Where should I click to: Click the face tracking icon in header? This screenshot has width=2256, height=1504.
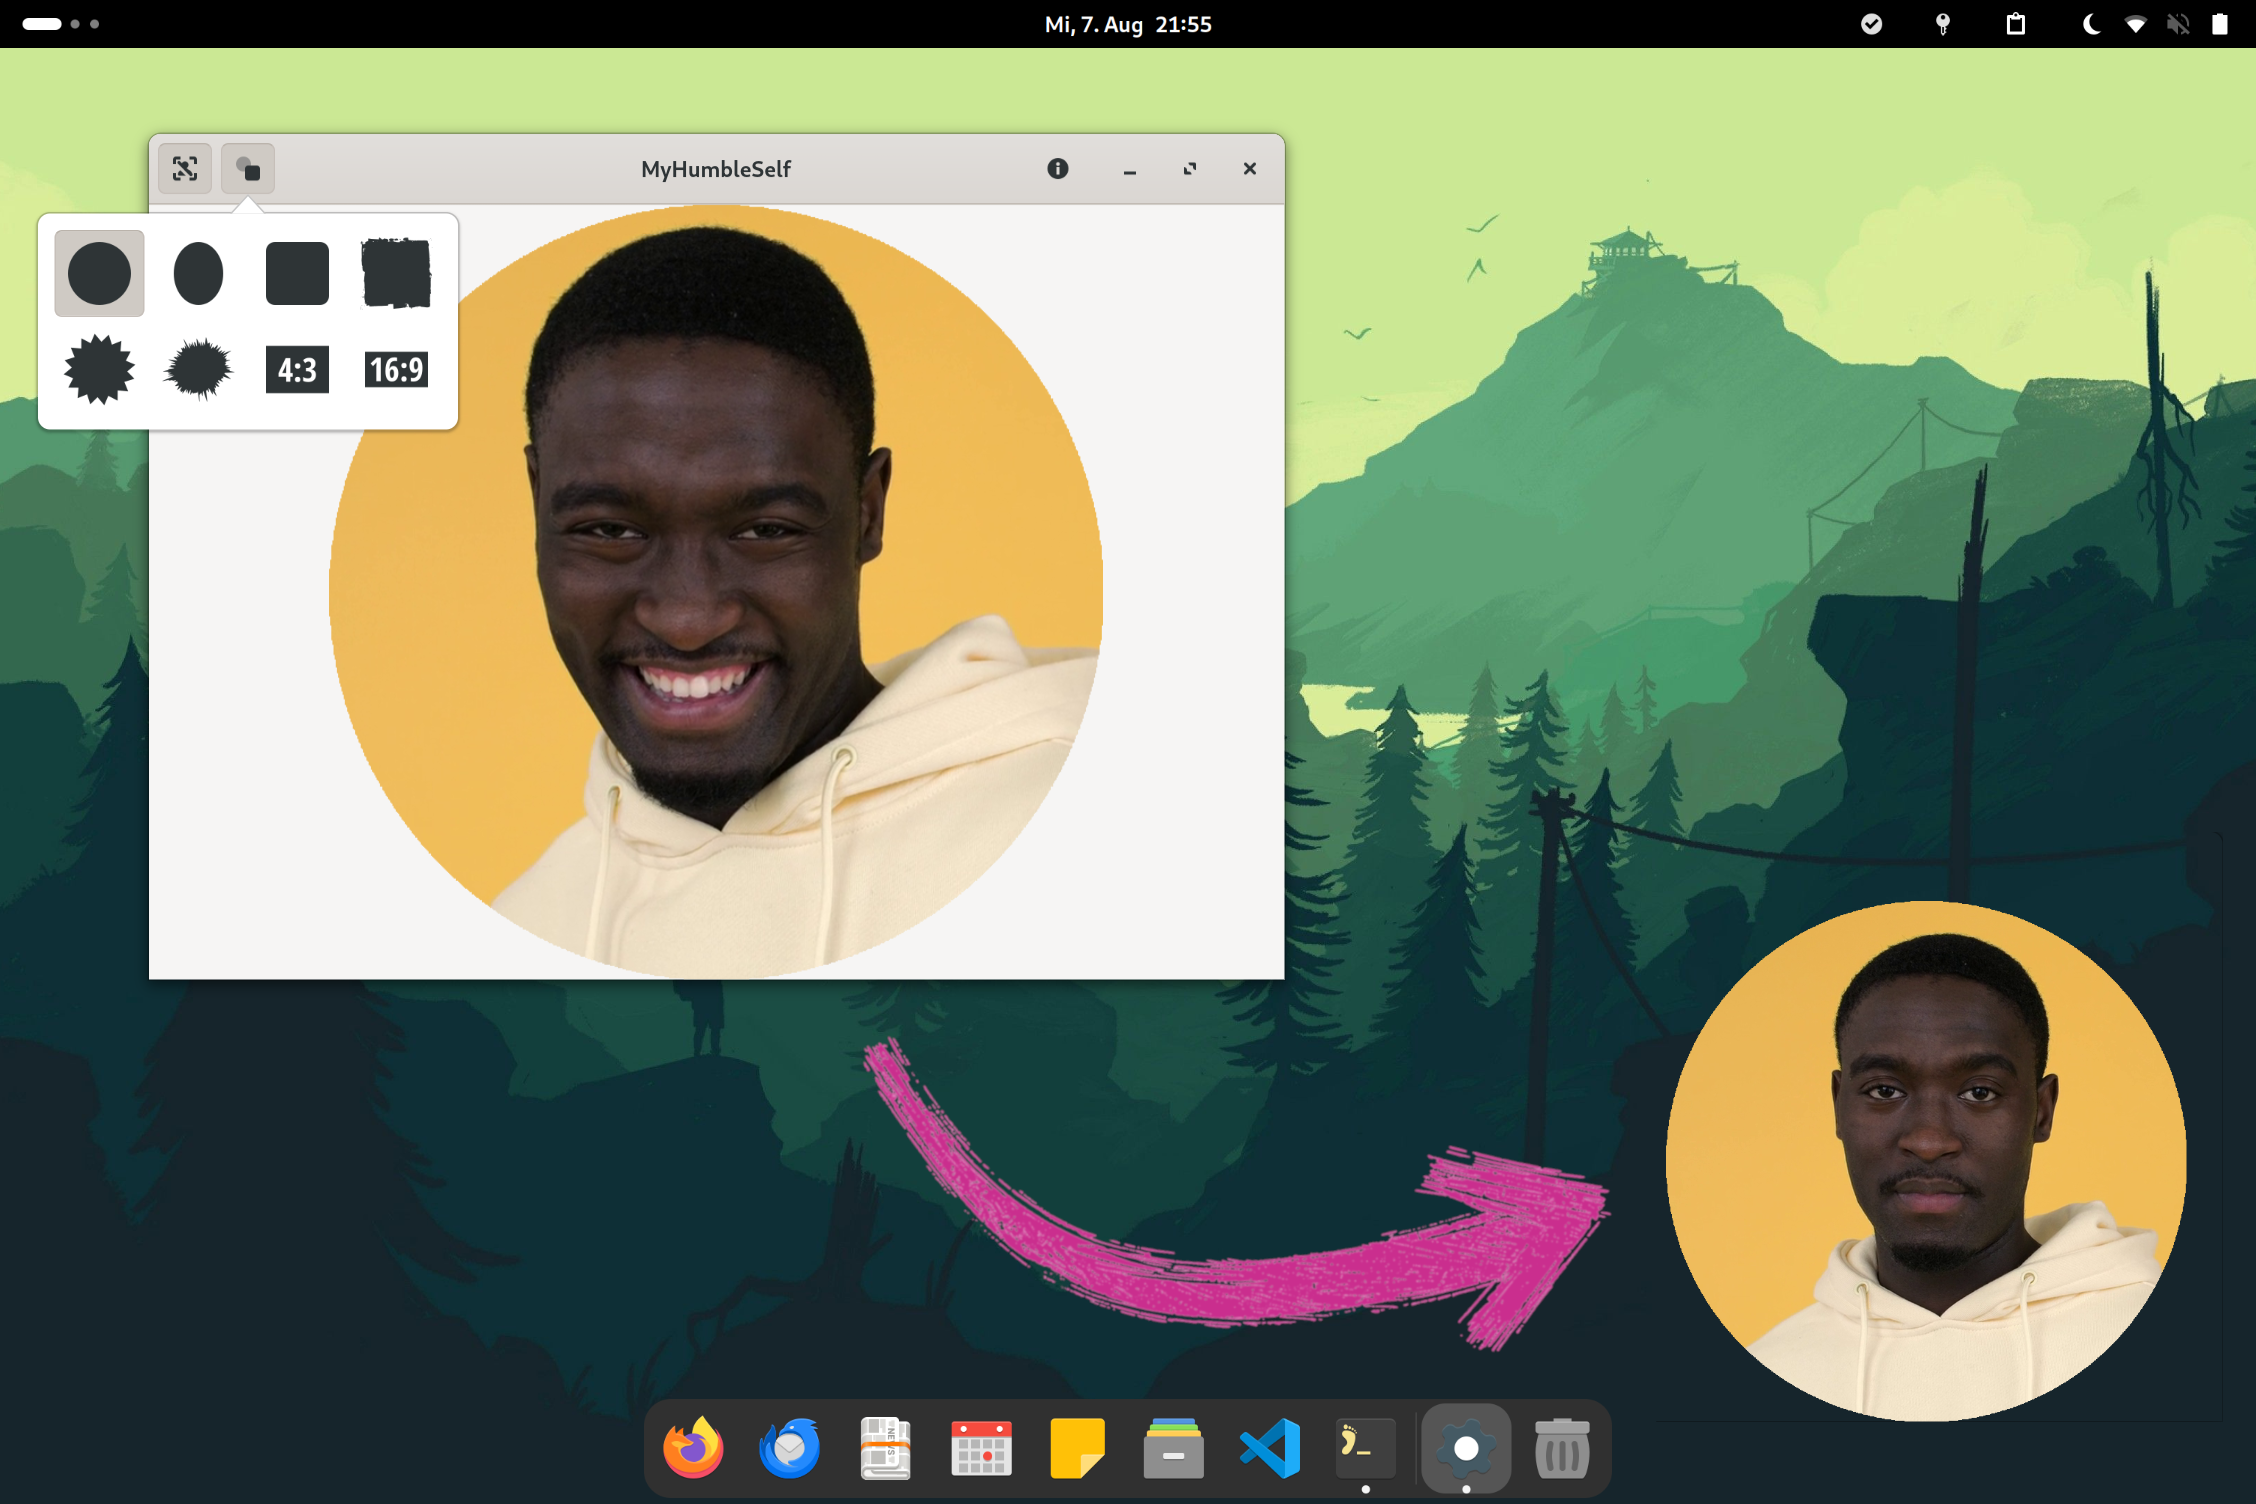185,168
